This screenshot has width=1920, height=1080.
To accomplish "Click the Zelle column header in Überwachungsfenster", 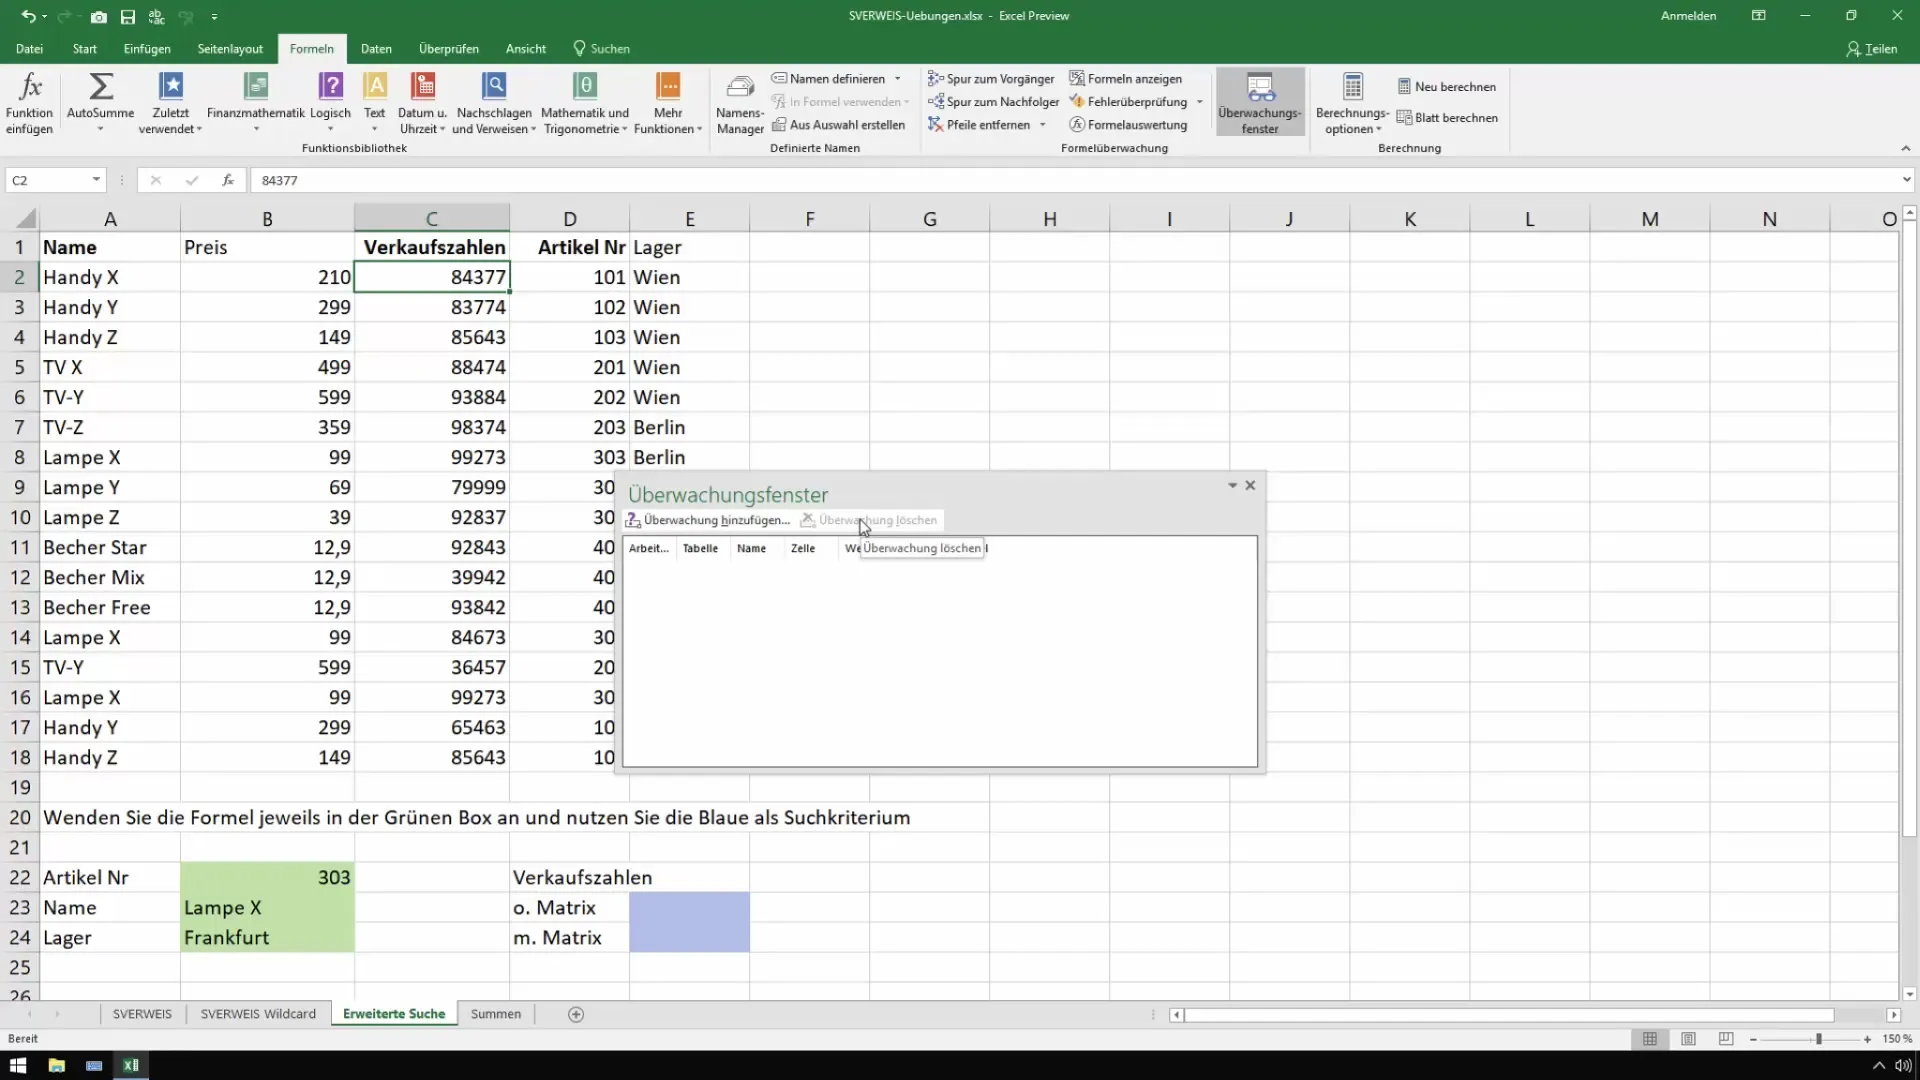I will tap(803, 547).
